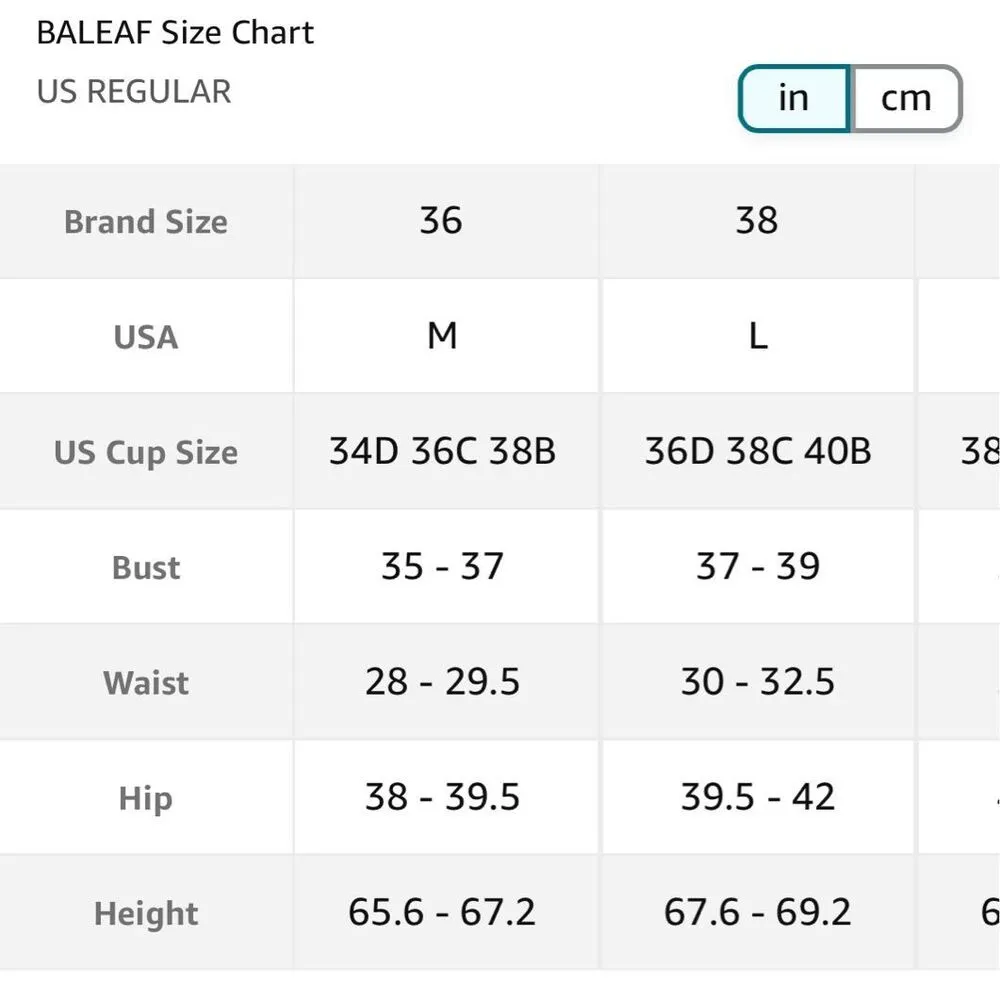Viewport: 1000px width, 1000px height.
Task: Click brand size 38 column header
Action: pos(759,221)
